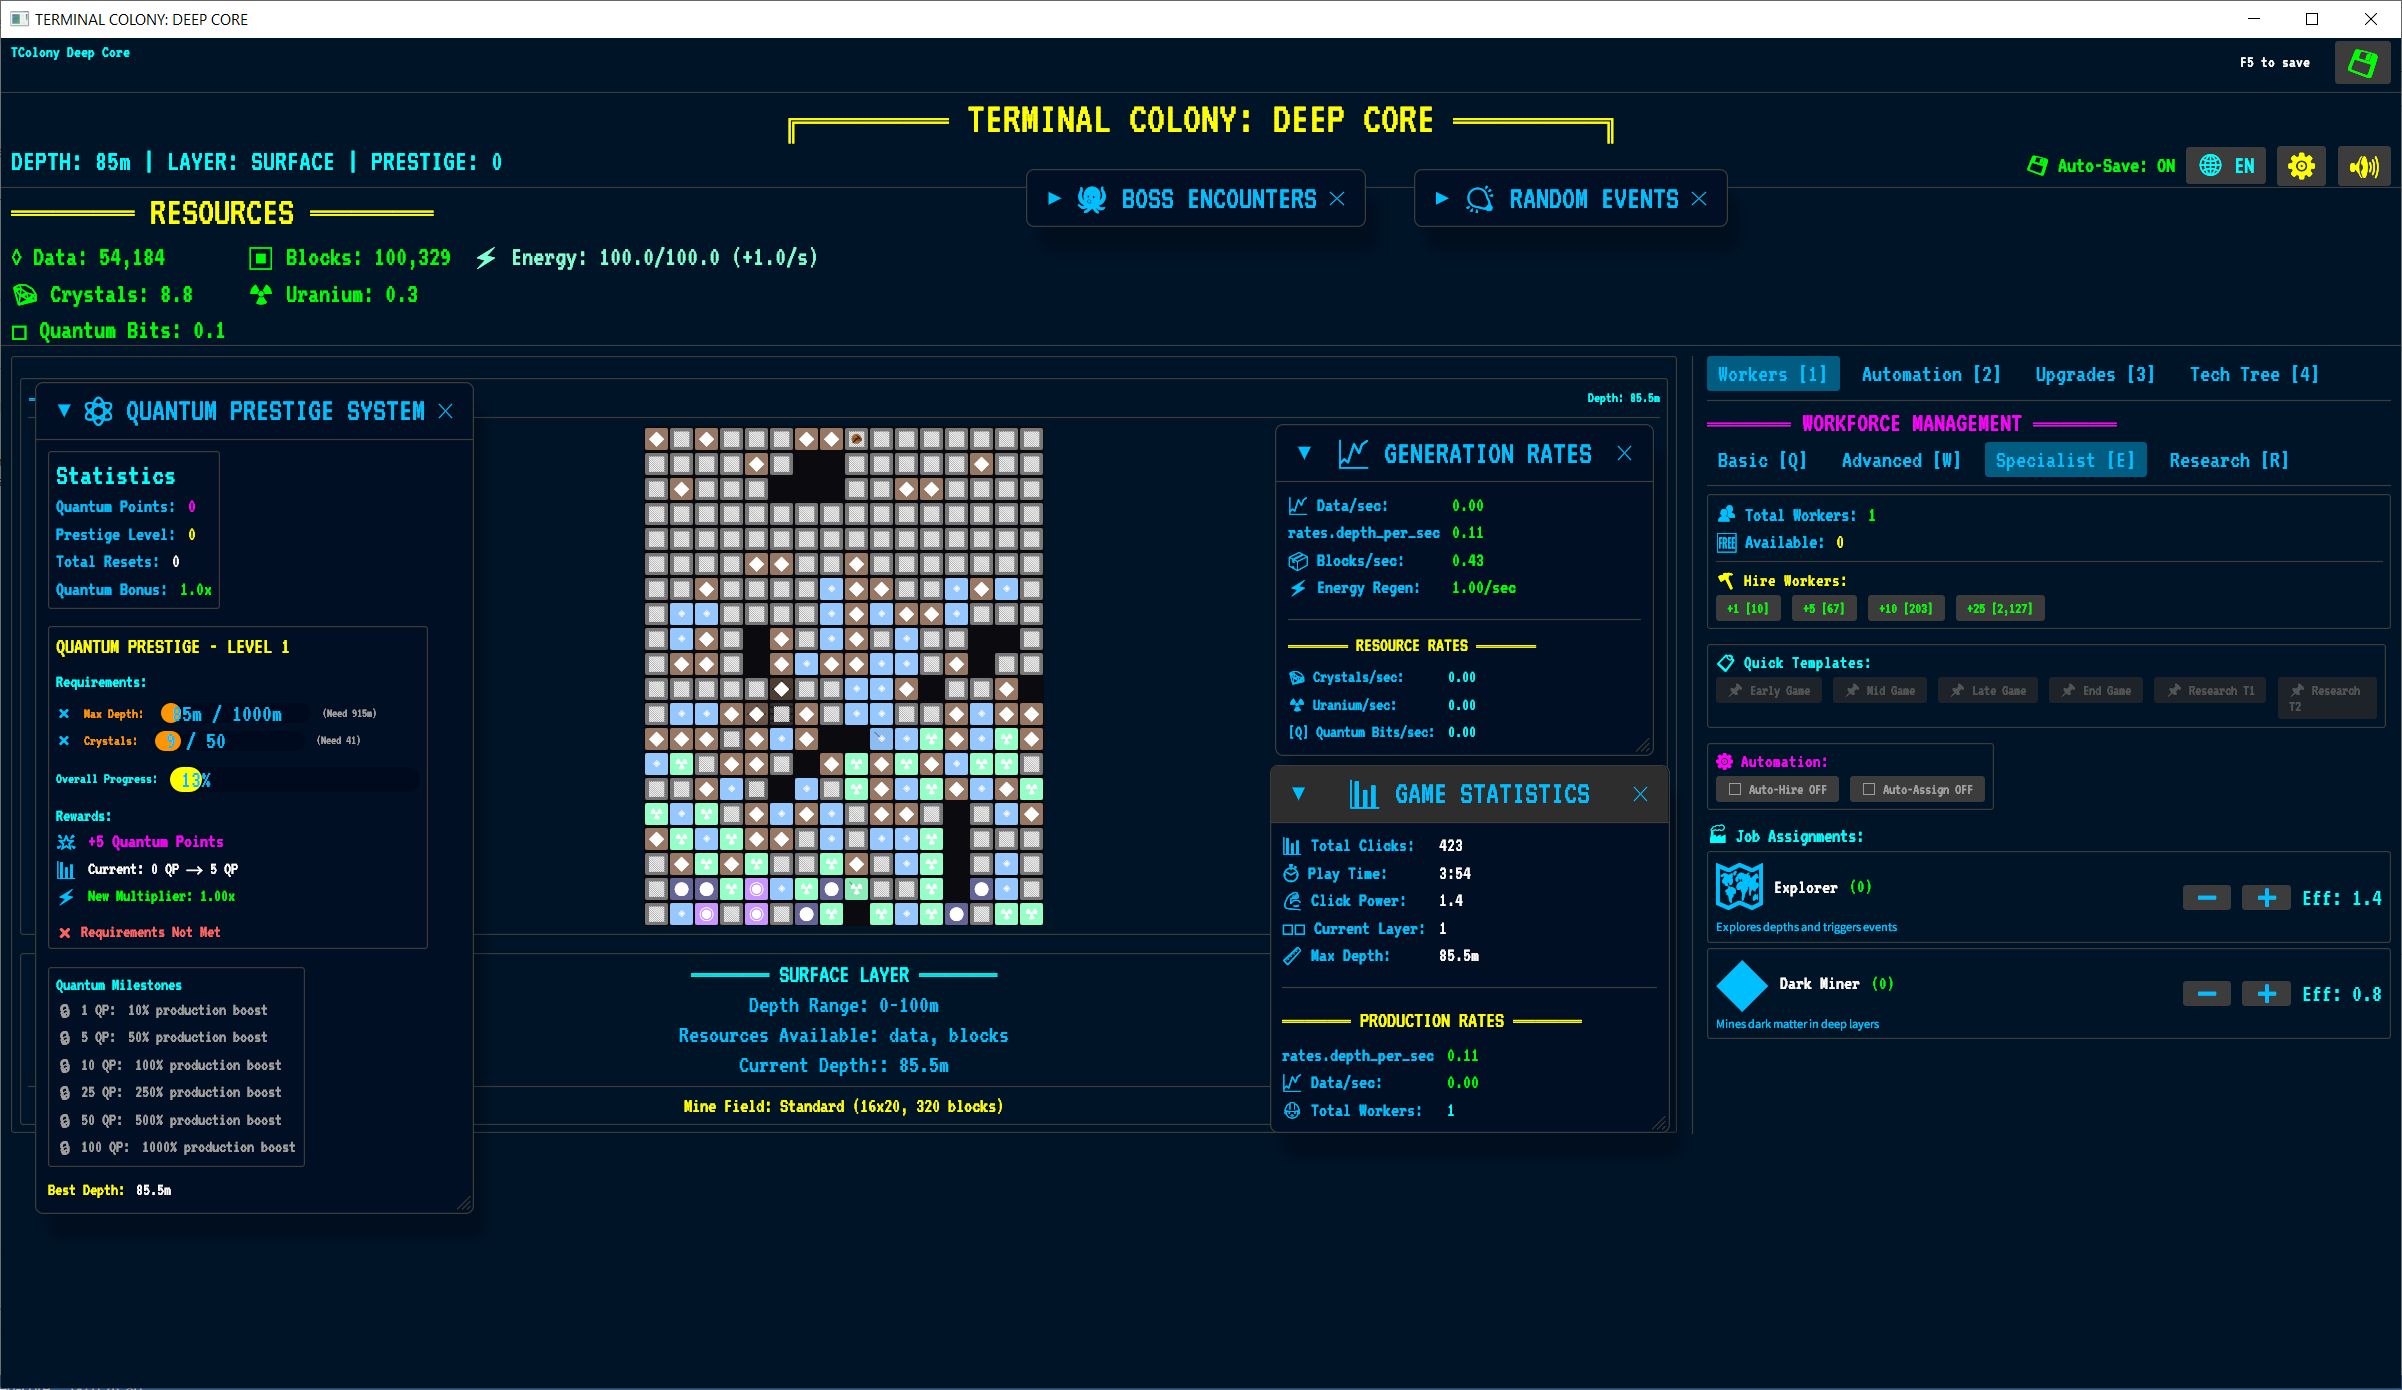2402x1390 pixels.
Task: Hire one worker with +1 button
Action: (x=1747, y=608)
